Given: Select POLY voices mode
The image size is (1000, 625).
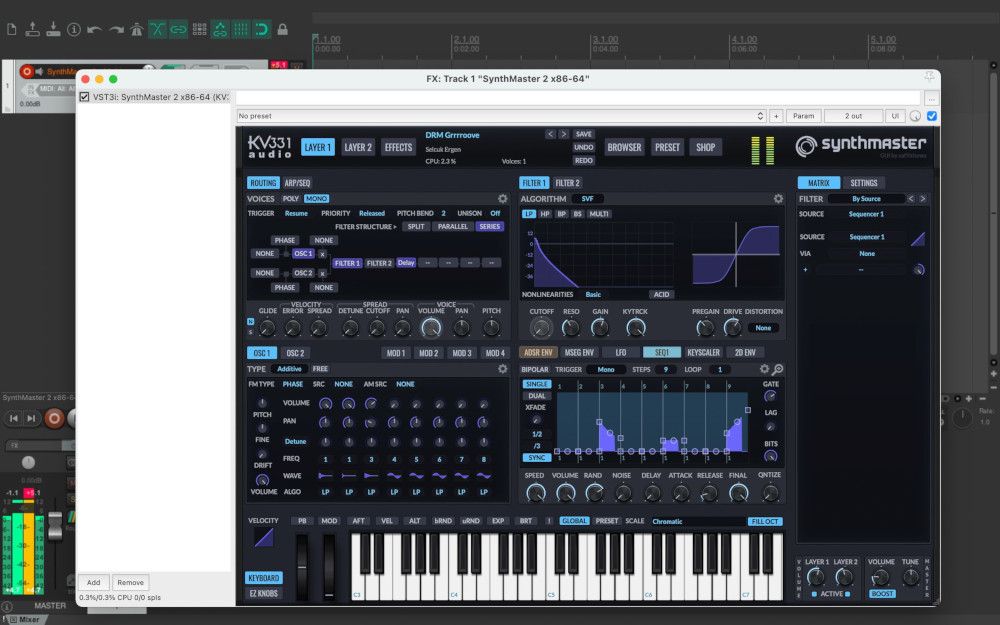Looking at the screenshot, I should coord(291,199).
